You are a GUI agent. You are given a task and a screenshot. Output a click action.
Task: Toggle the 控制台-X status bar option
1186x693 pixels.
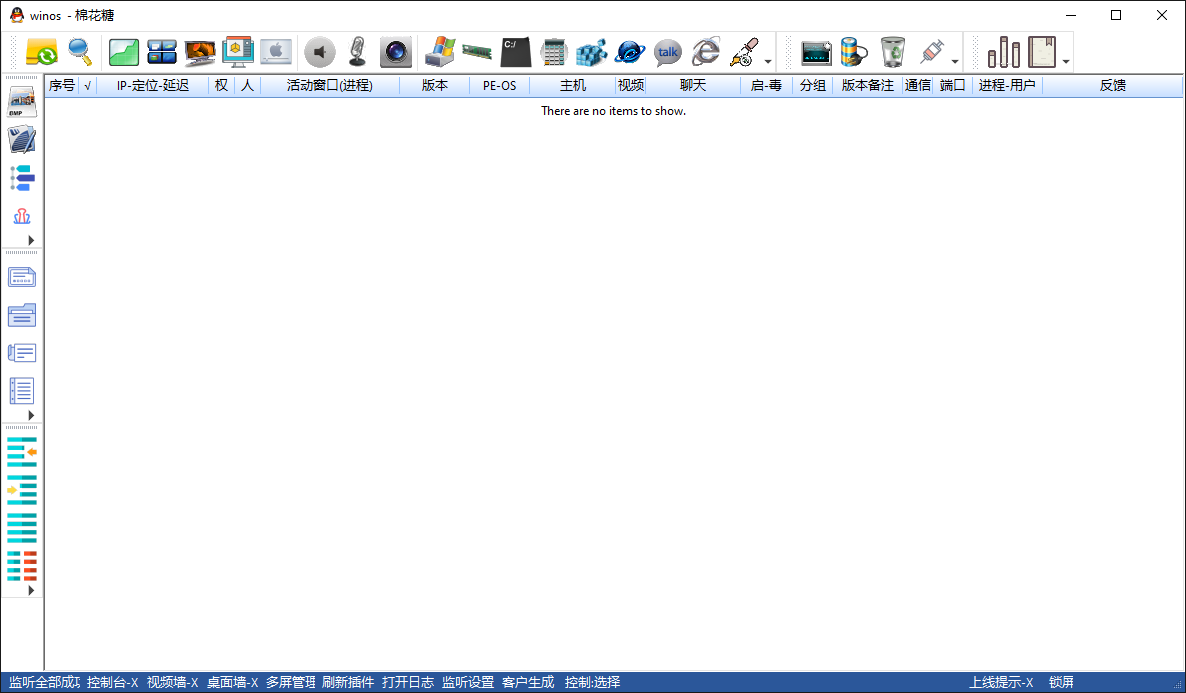tap(112, 682)
